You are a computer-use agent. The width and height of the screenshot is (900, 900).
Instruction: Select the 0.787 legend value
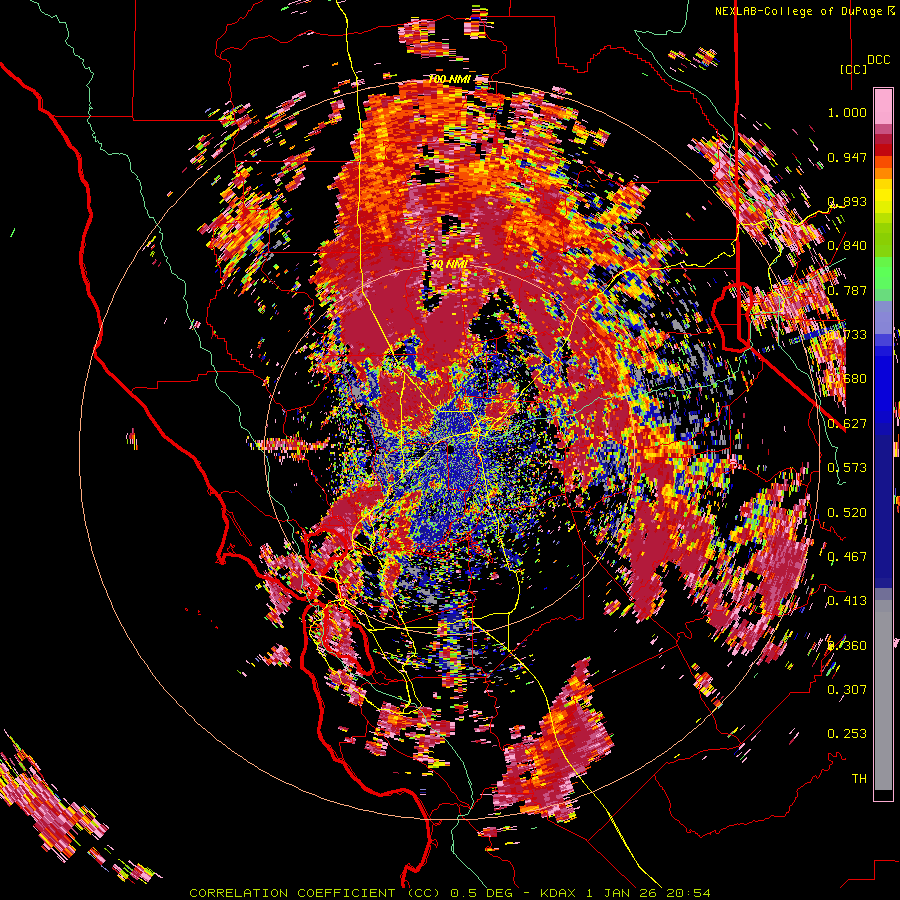coord(847,290)
